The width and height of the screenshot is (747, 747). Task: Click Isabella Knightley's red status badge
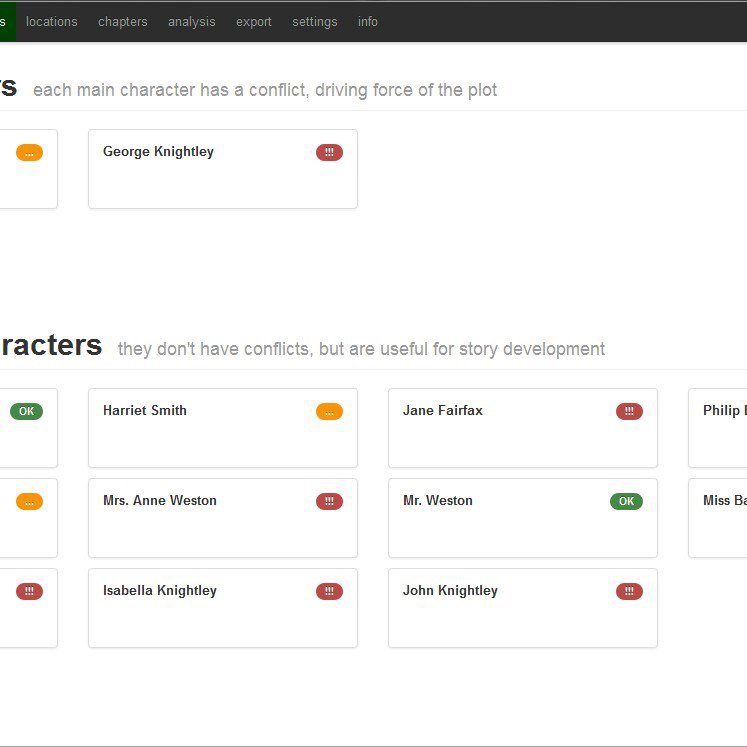pyautogui.click(x=329, y=592)
